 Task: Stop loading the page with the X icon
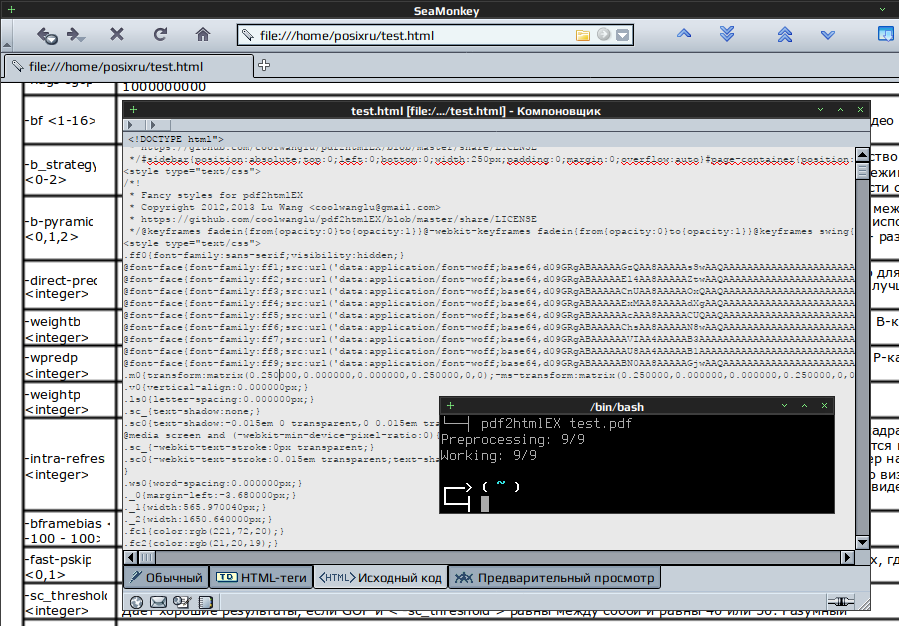pyautogui.click(x=117, y=35)
